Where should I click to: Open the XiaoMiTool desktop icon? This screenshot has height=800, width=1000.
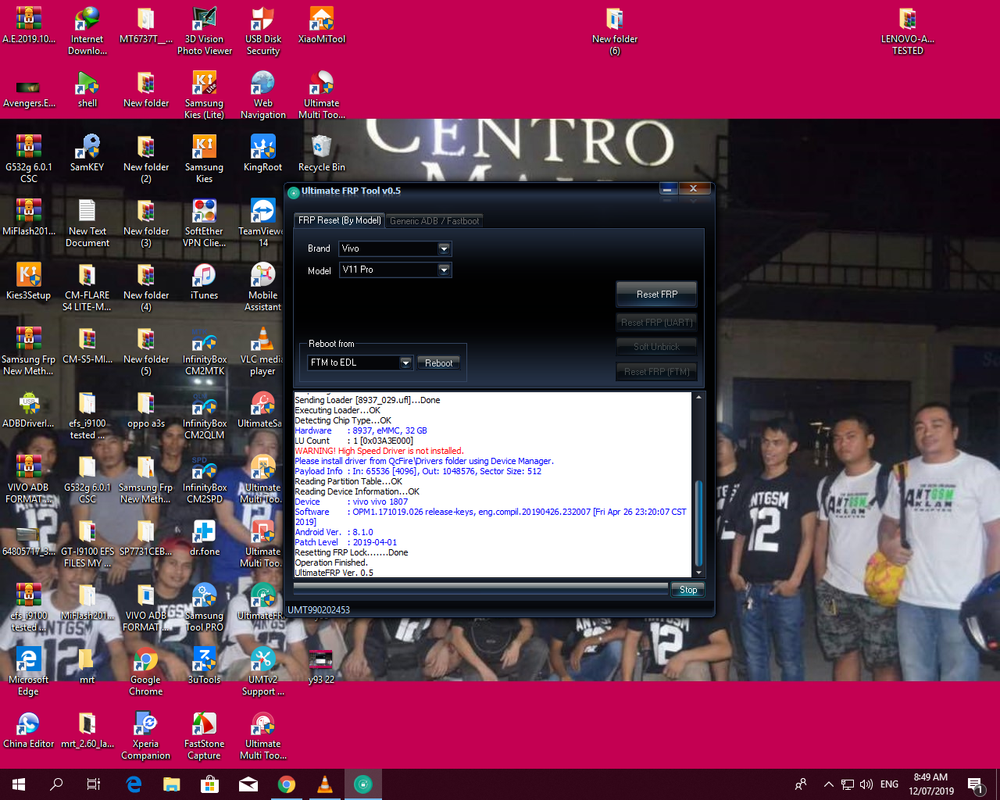pos(321,26)
